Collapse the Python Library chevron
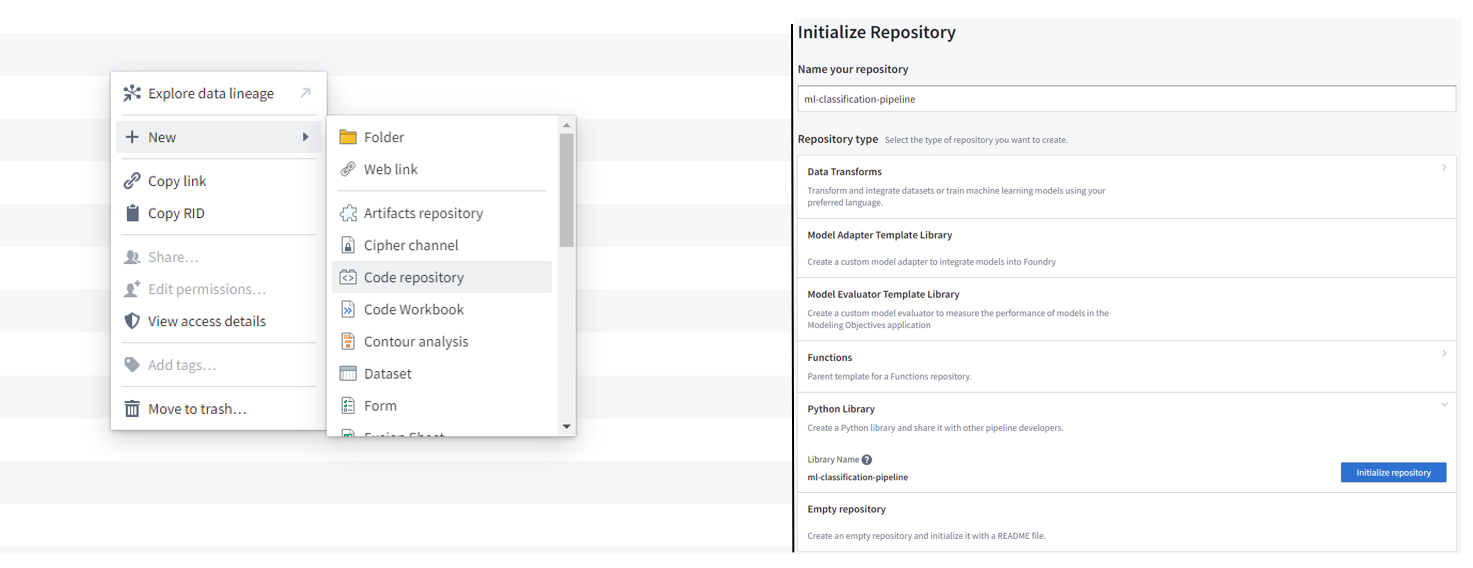This screenshot has width=1473, height=568. click(x=1444, y=405)
